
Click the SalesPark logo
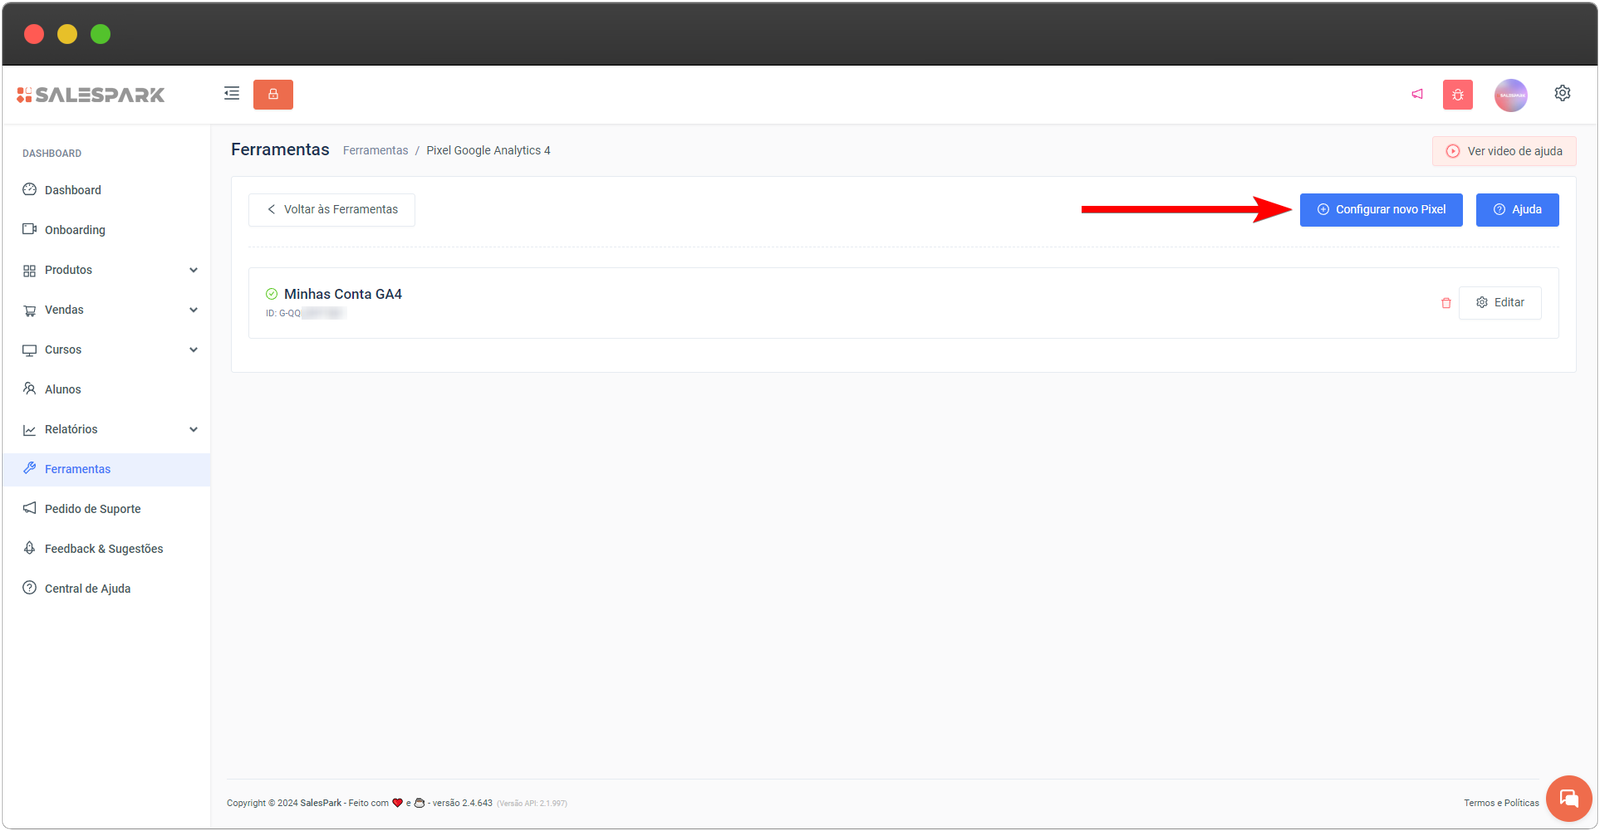[91, 95]
